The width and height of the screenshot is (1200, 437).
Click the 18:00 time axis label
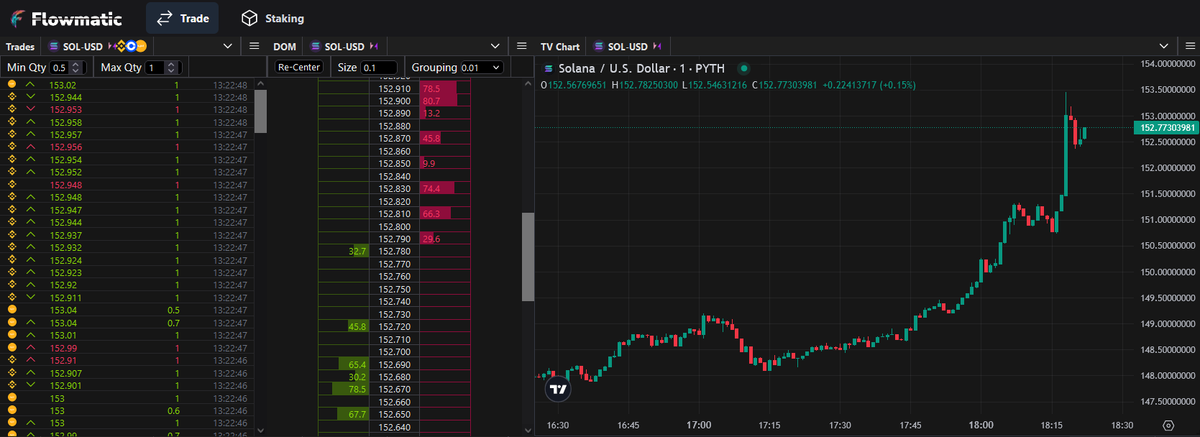981,425
